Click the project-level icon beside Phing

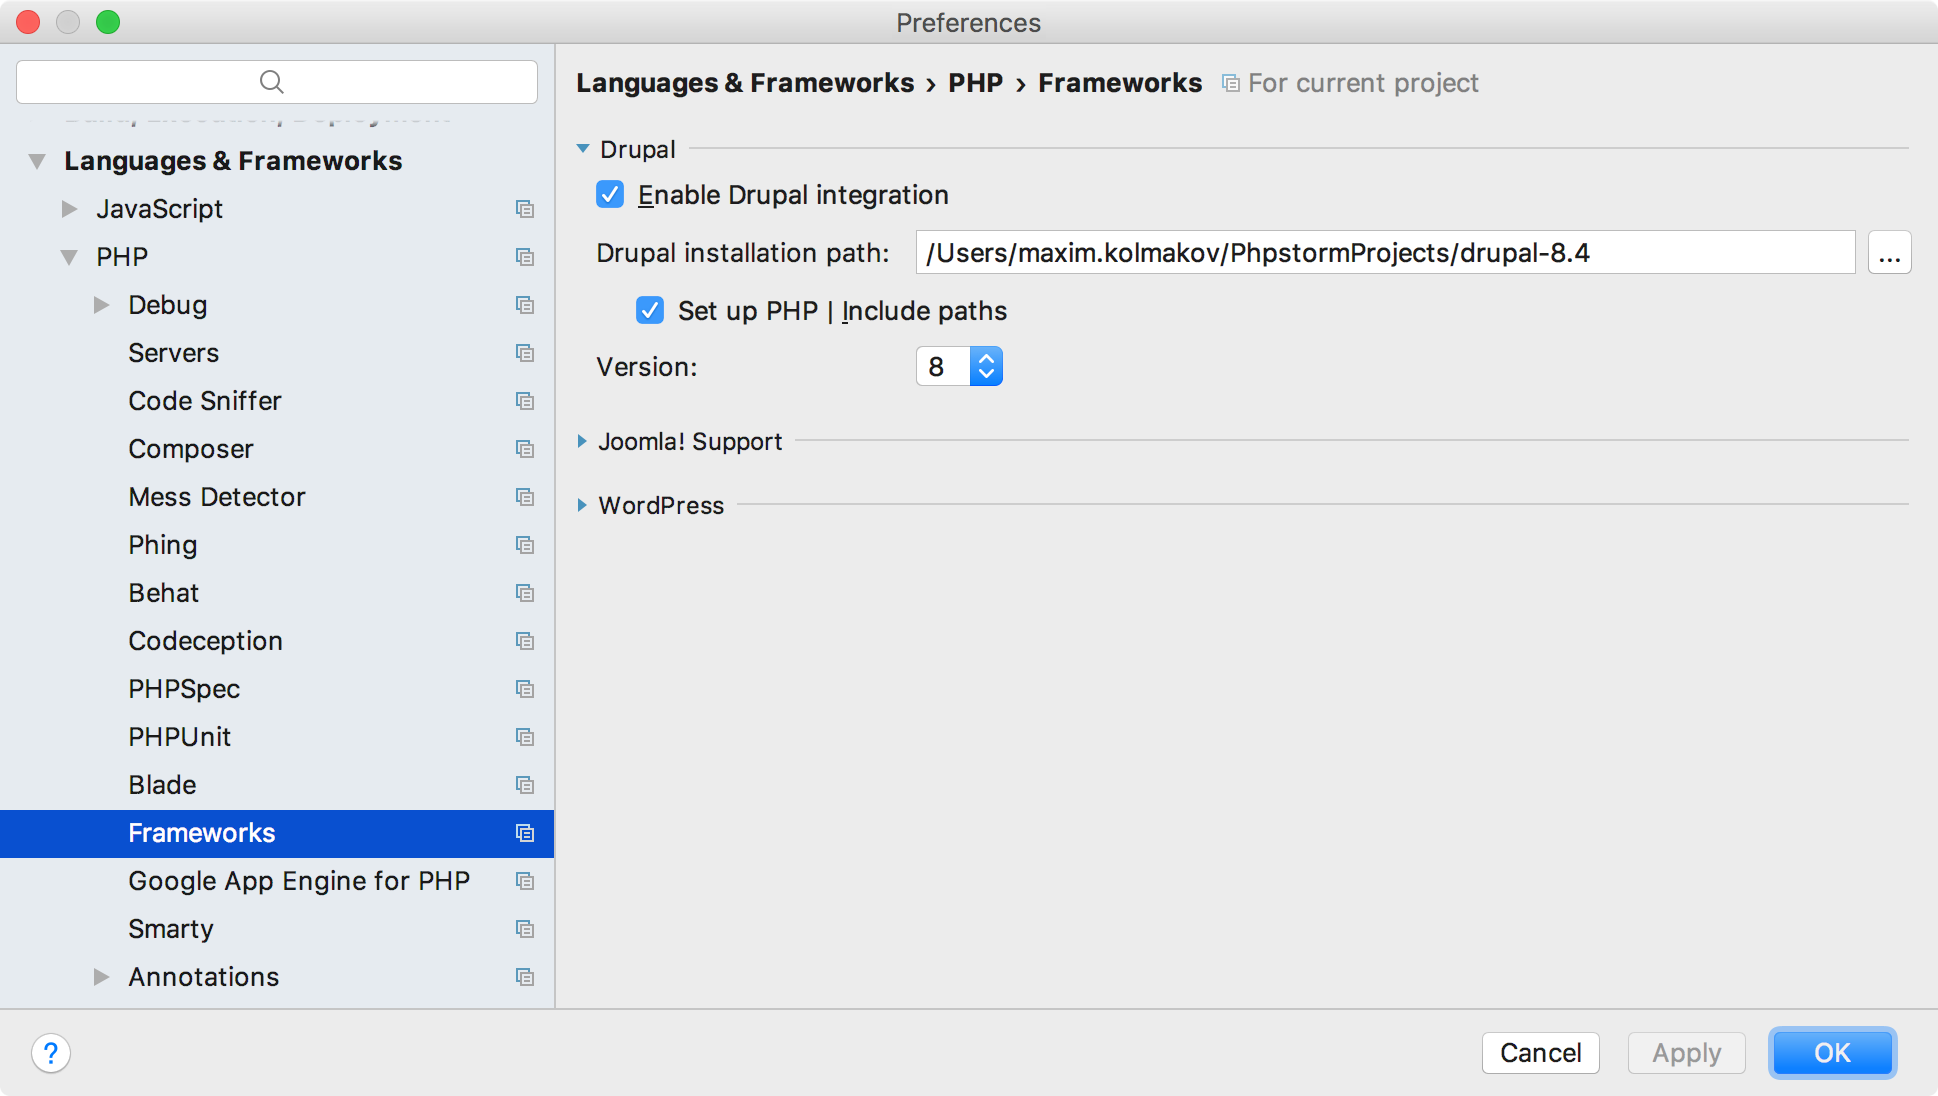pyautogui.click(x=524, y=545)
